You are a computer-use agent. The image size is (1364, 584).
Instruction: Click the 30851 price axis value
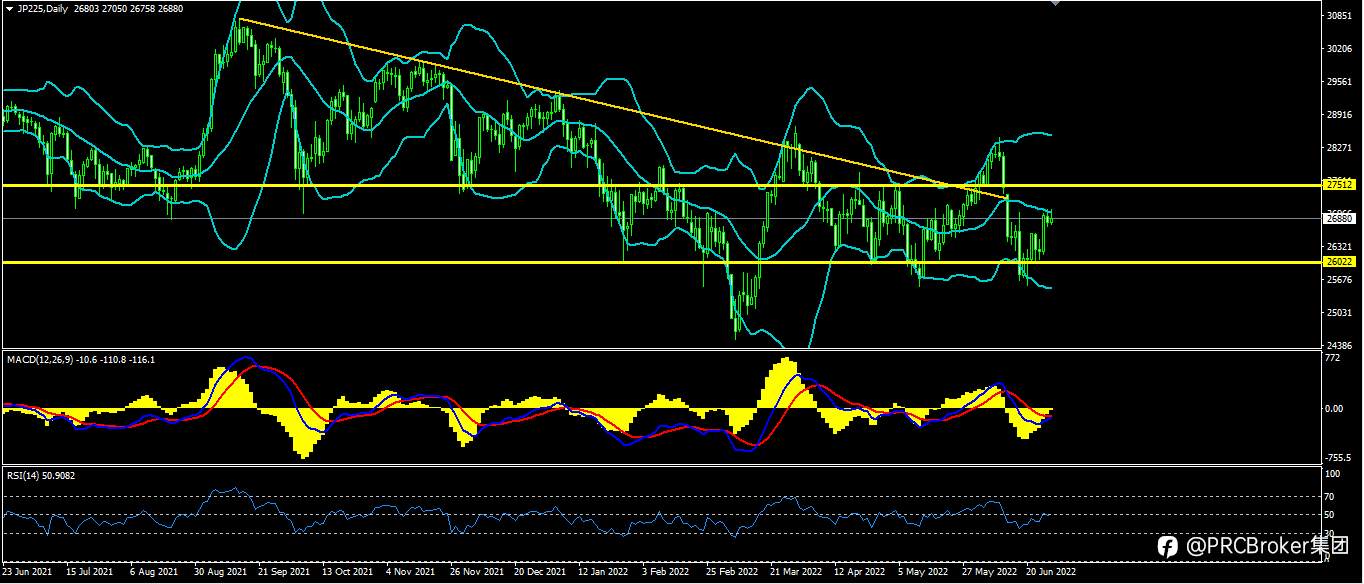[x=1339, y=16]
